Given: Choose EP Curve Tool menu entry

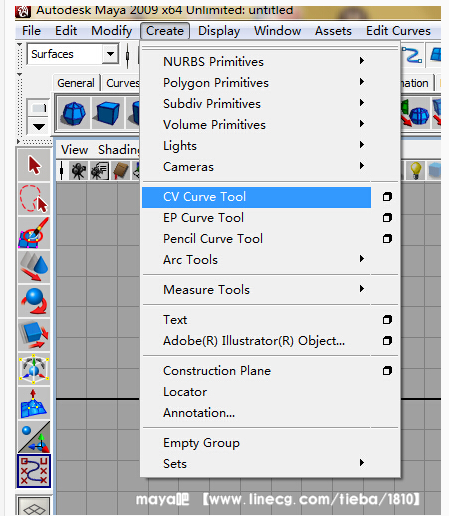Looking at the screenshot, I should point(256,218).
